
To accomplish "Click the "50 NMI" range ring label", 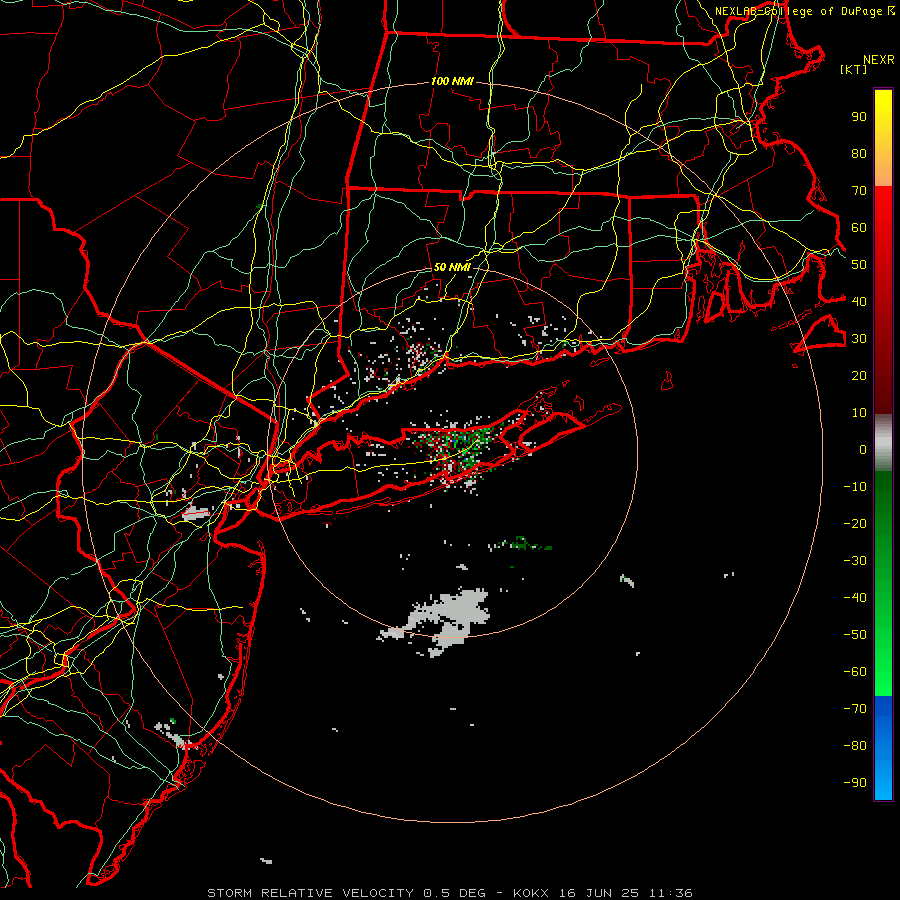I will [452, 267].
